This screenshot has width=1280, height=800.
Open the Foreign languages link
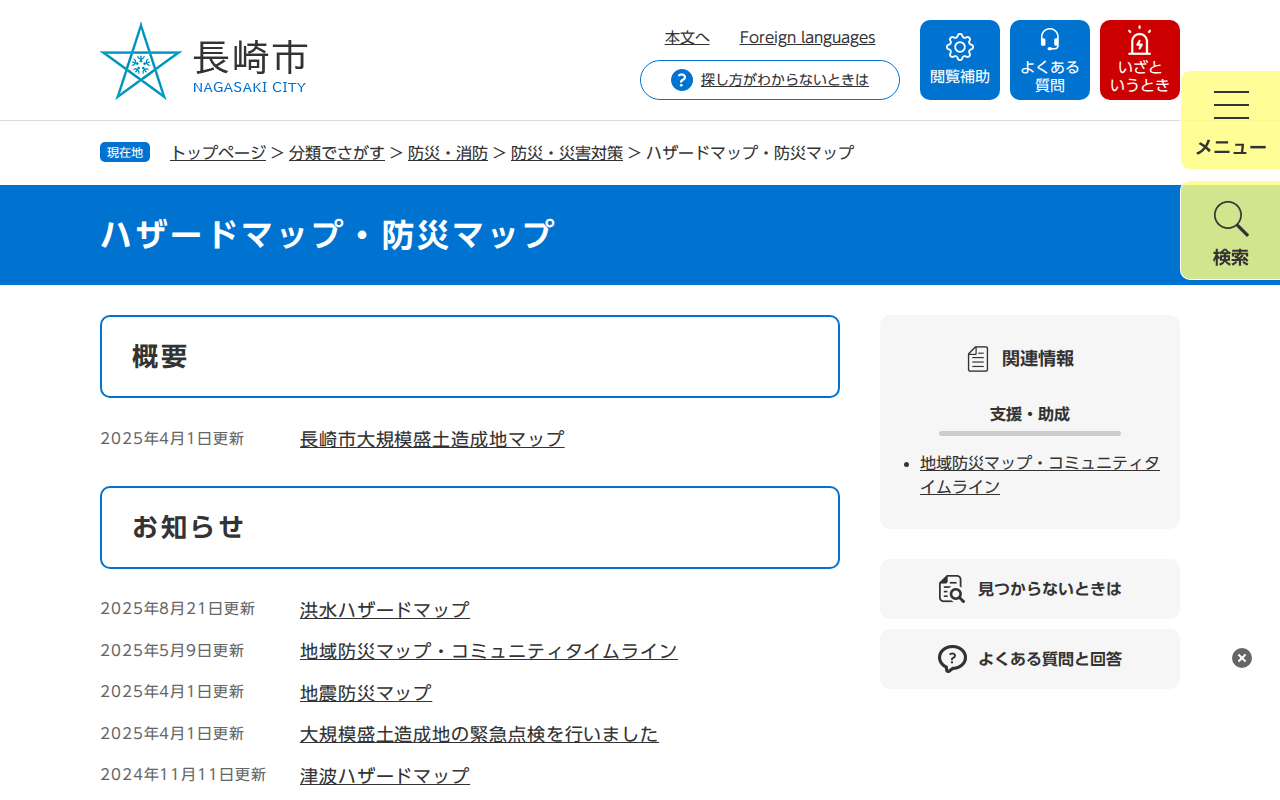807,38
